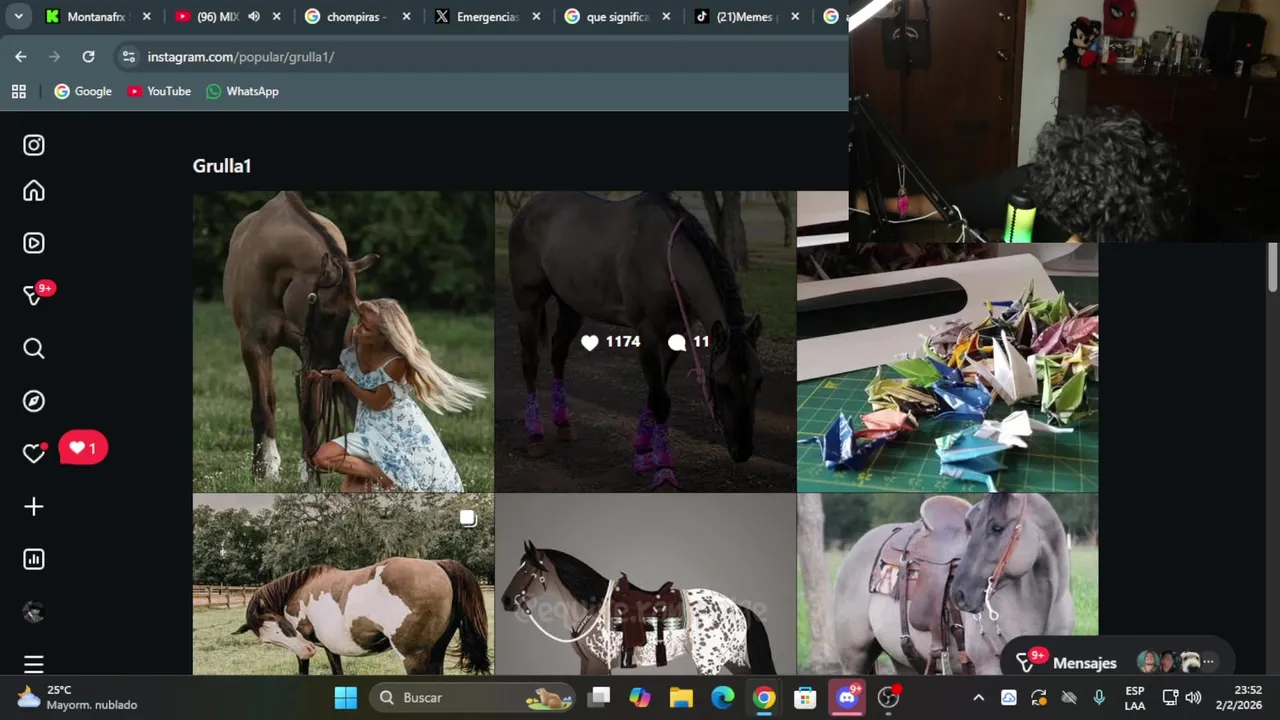Open the Instagram logo home link
The width and height of the screenshot is (1280, 720).
click(34, 145)
